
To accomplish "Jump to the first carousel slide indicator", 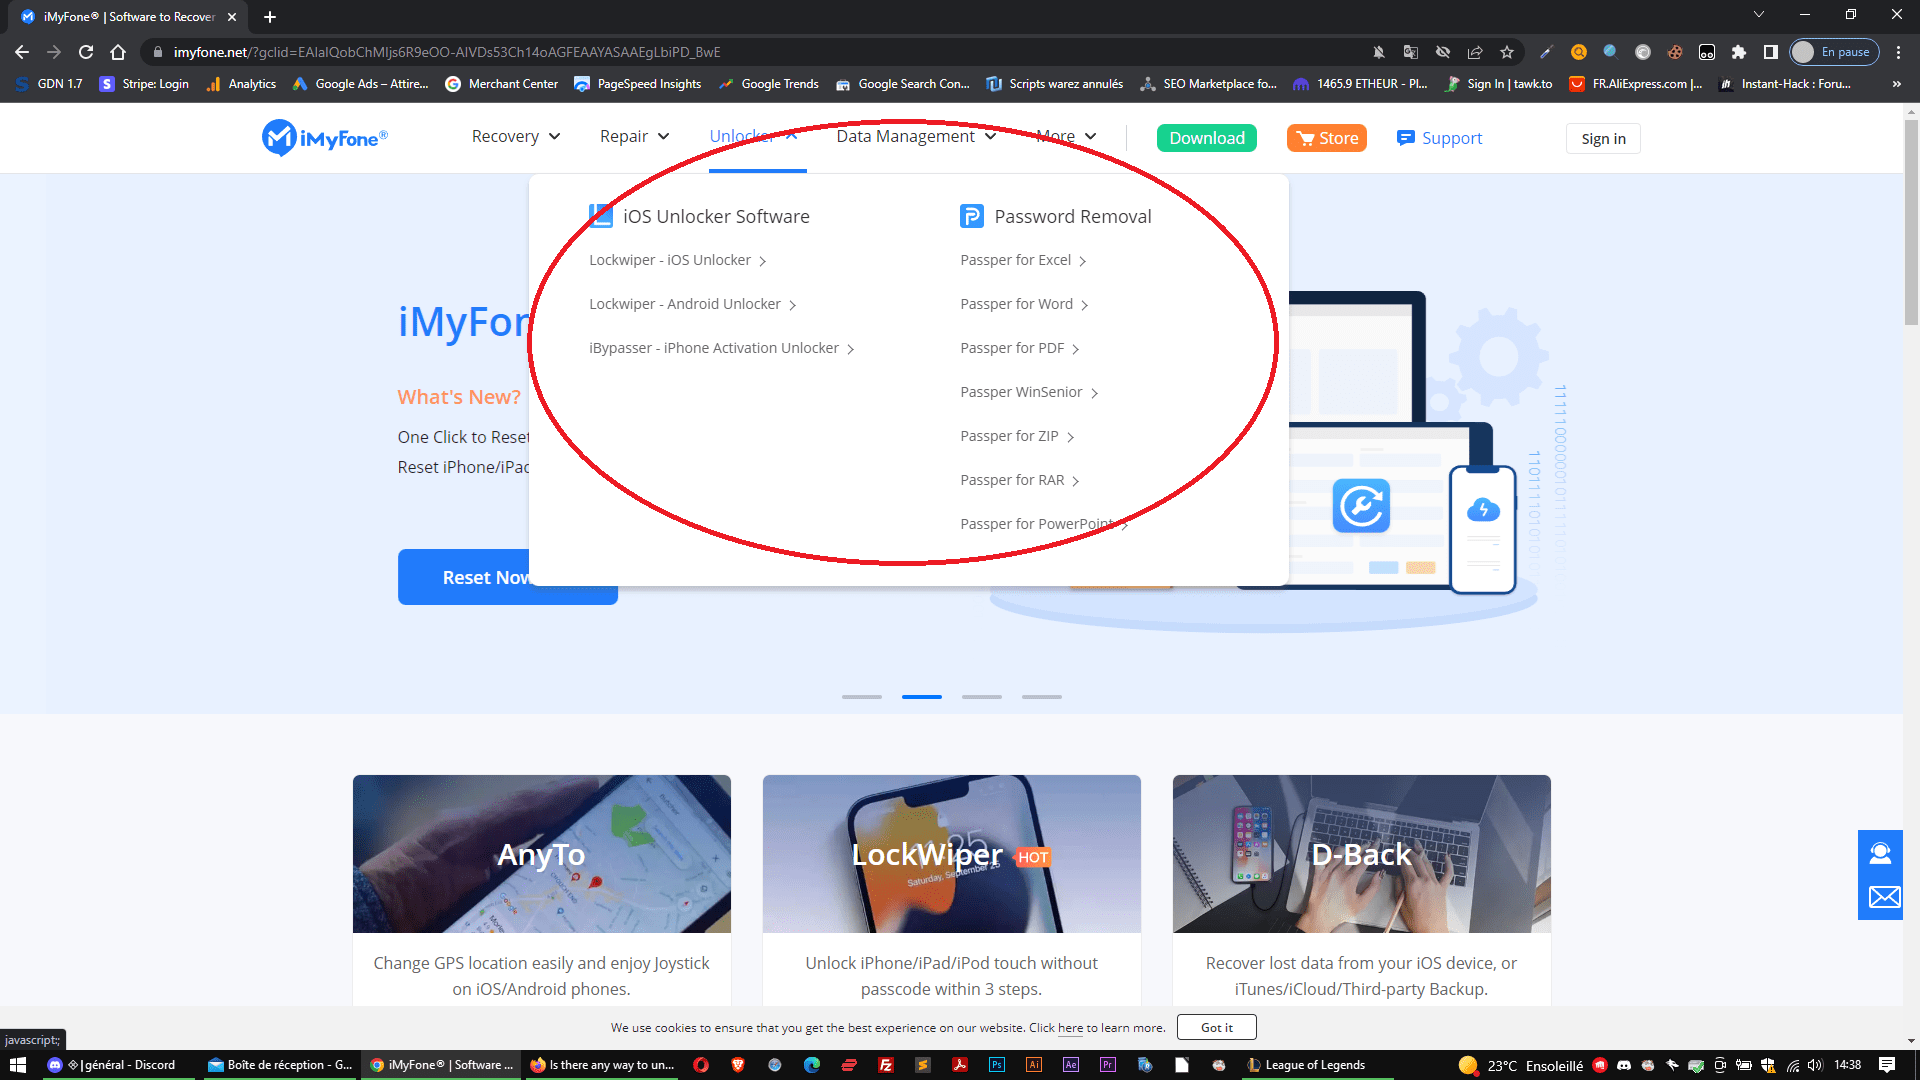I will point(862,697).
